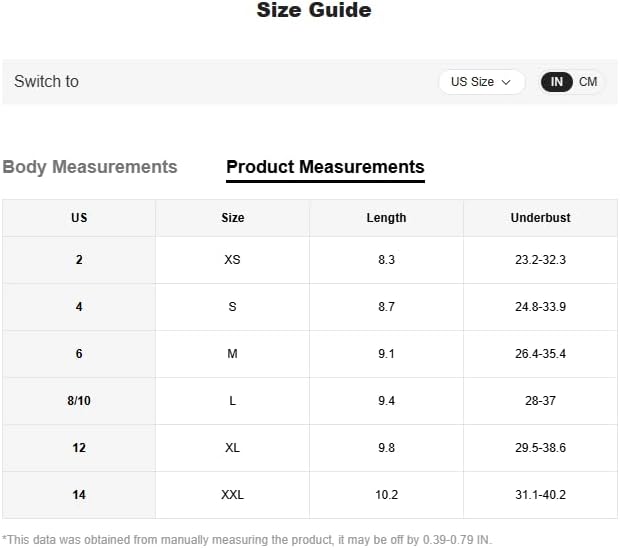This screenshot has height=548, width=620.
Task: Select the XS size cell
Action: point(232,260)
